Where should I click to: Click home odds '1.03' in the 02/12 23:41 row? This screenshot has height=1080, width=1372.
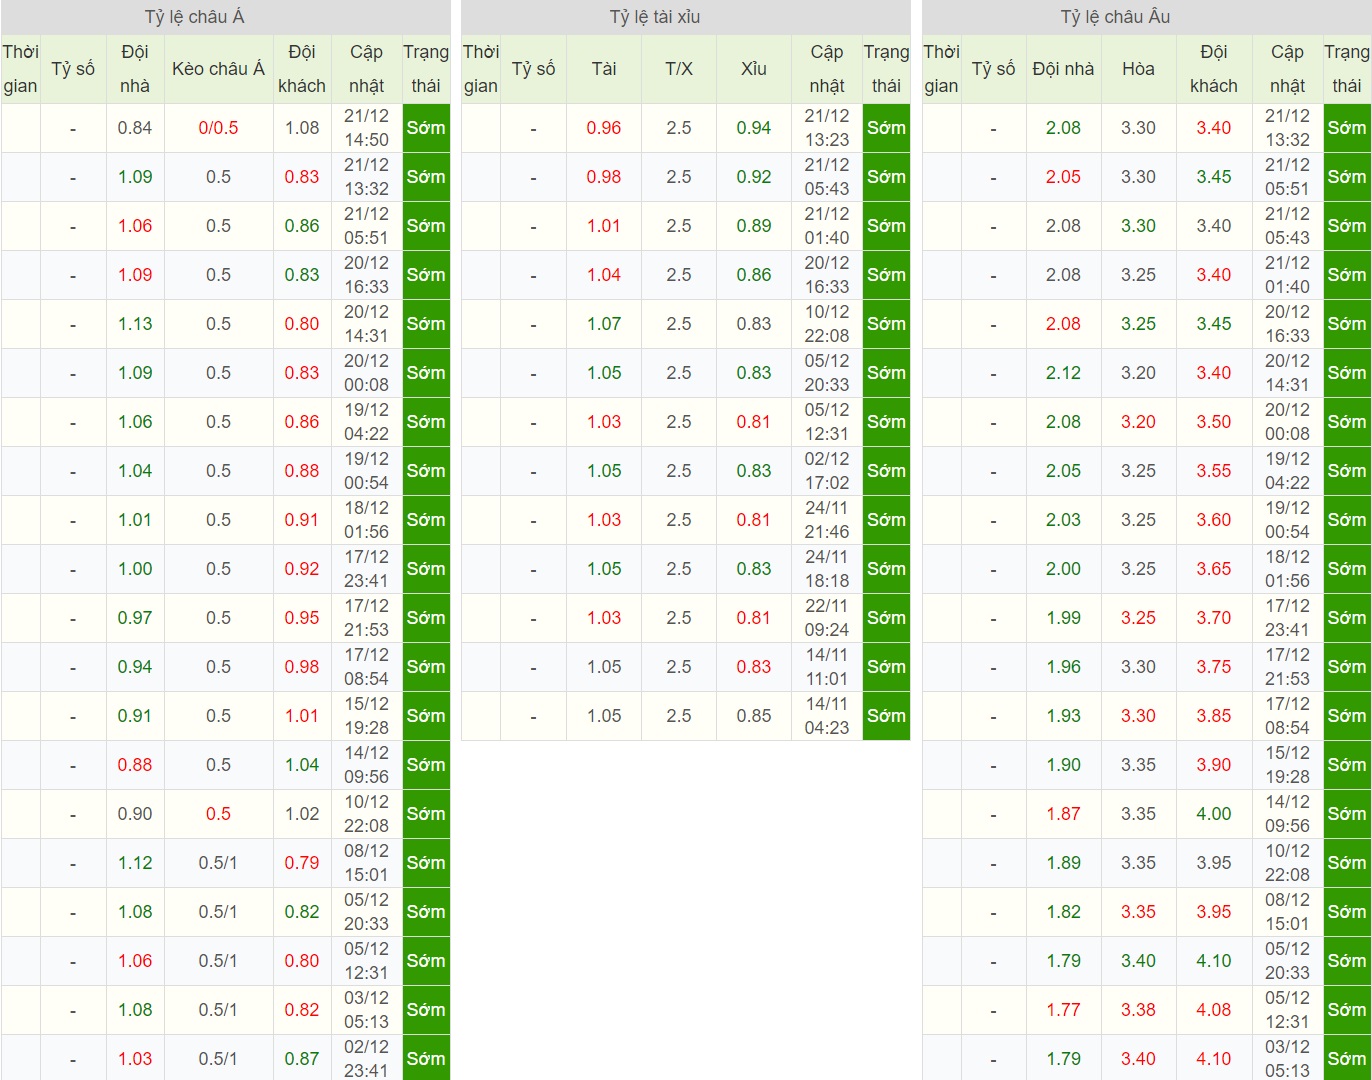click(135, 1059)
